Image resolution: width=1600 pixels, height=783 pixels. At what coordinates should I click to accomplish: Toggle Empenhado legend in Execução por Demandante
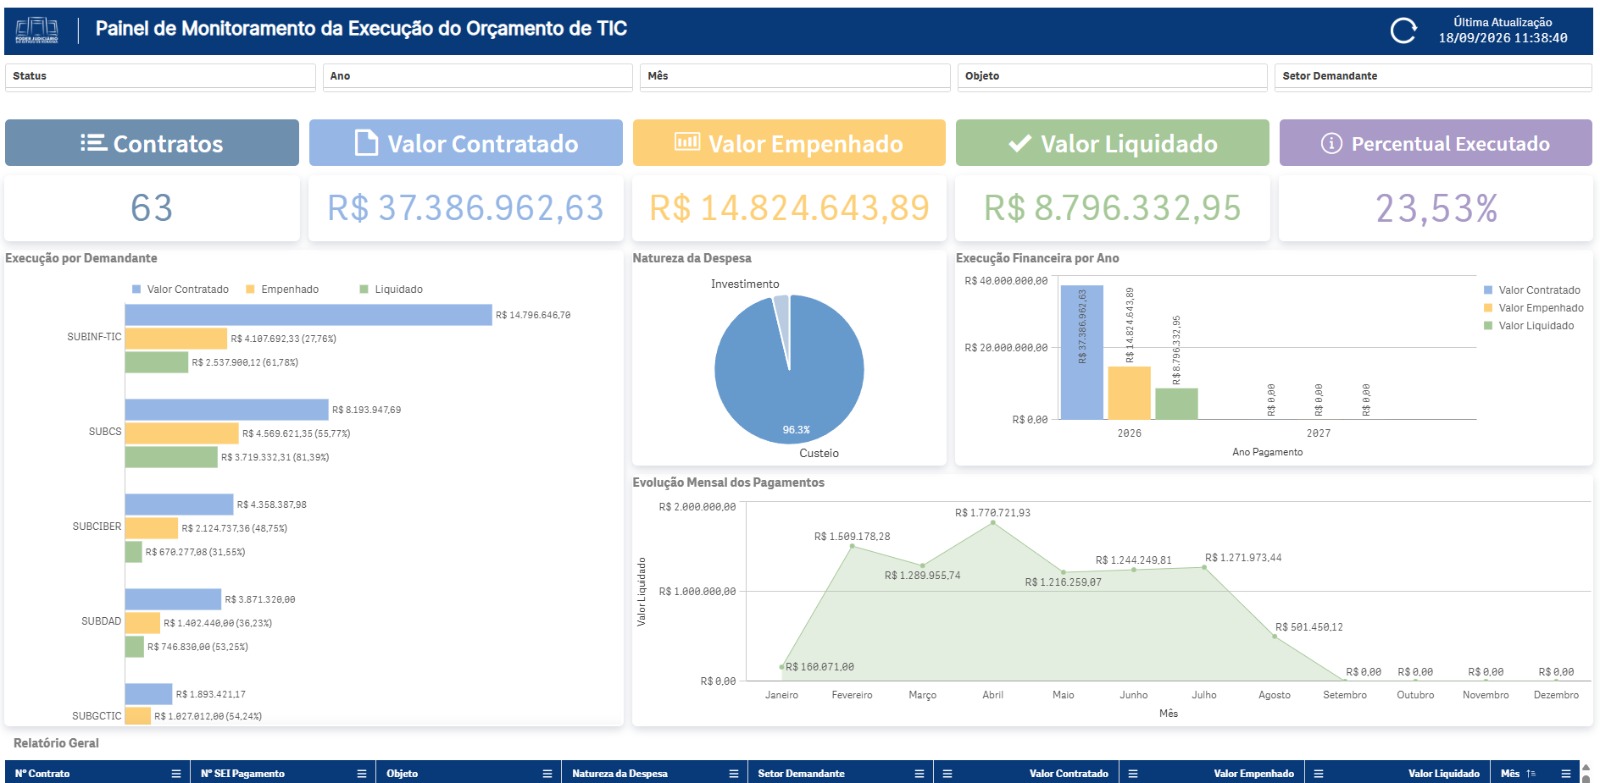tap(282, 289)
